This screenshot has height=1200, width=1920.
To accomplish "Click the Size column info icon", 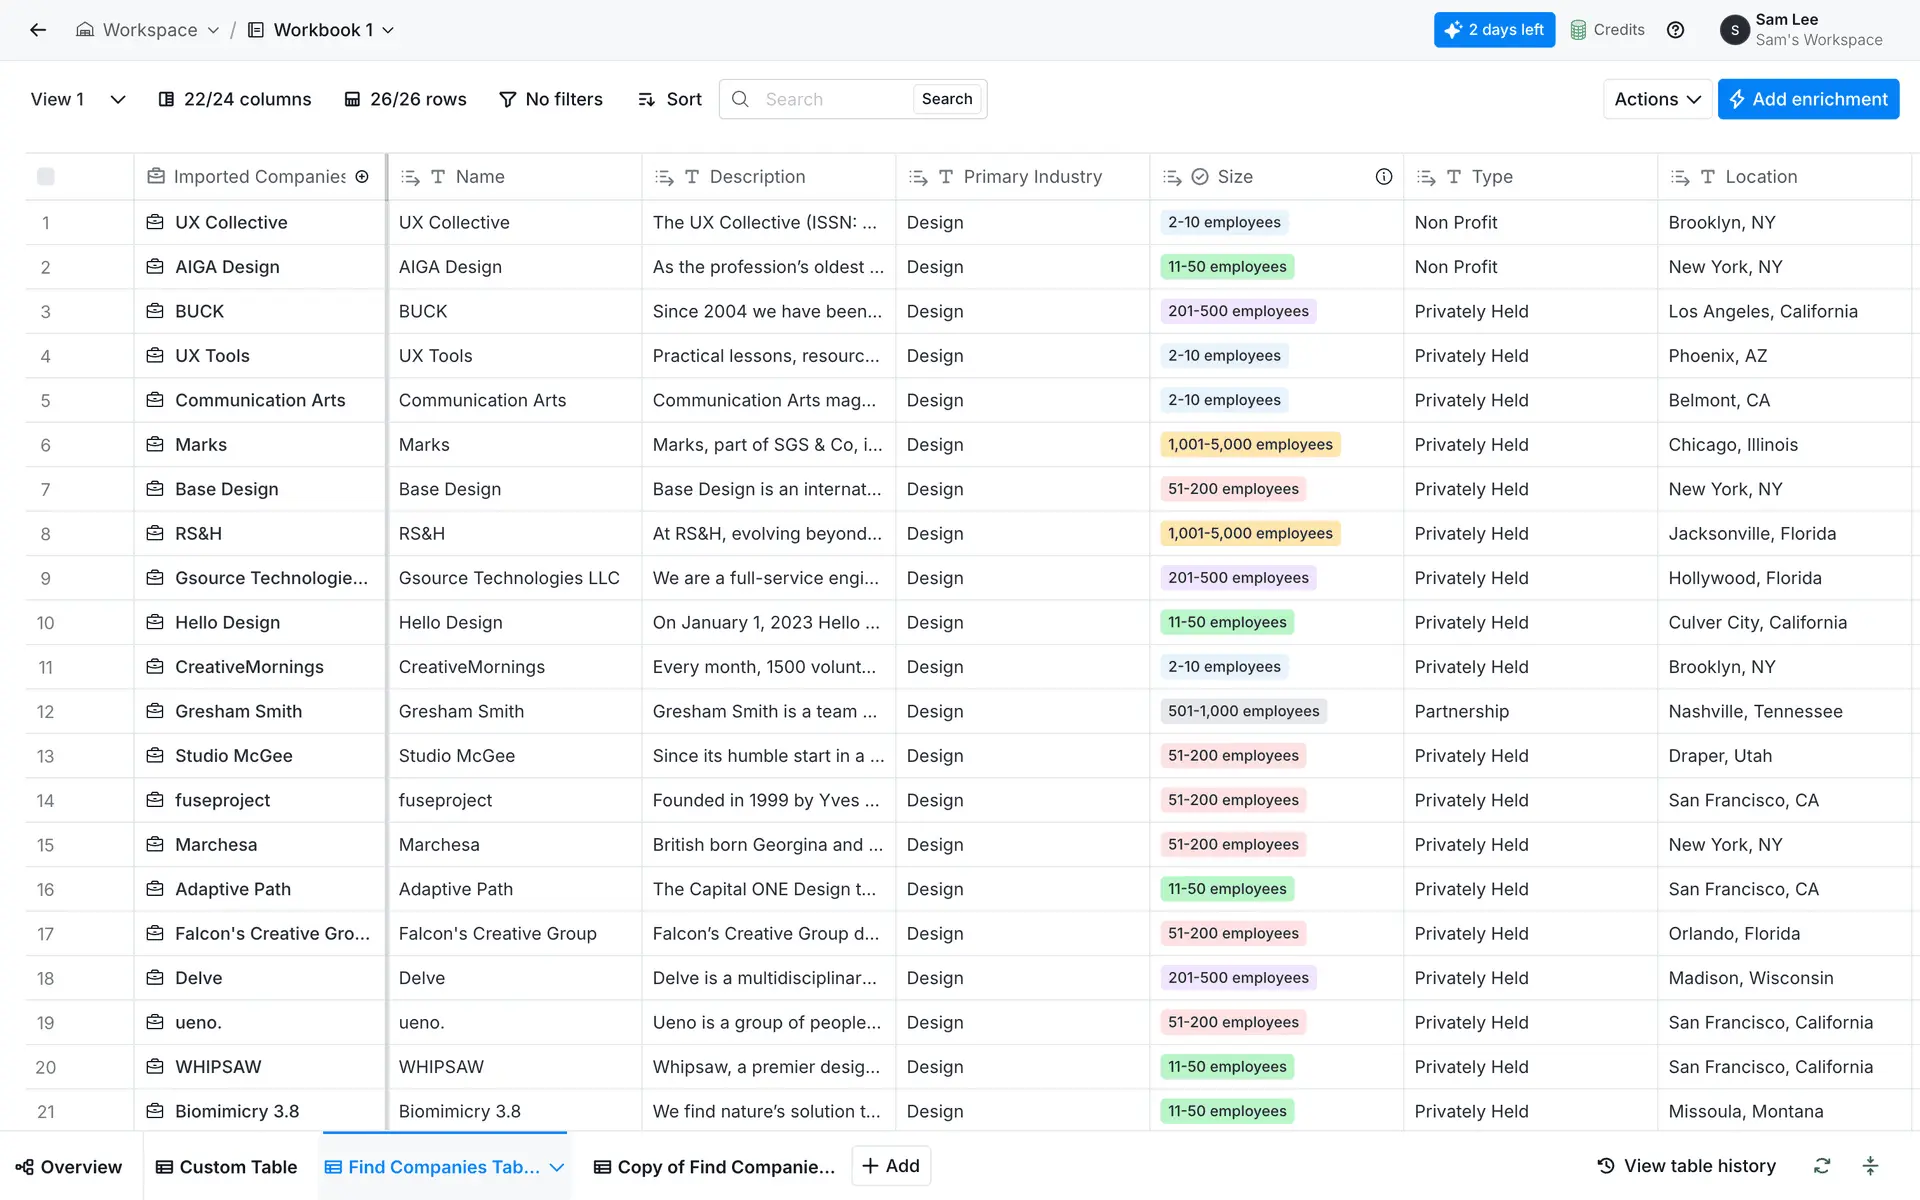I will tap(1384, 177).
